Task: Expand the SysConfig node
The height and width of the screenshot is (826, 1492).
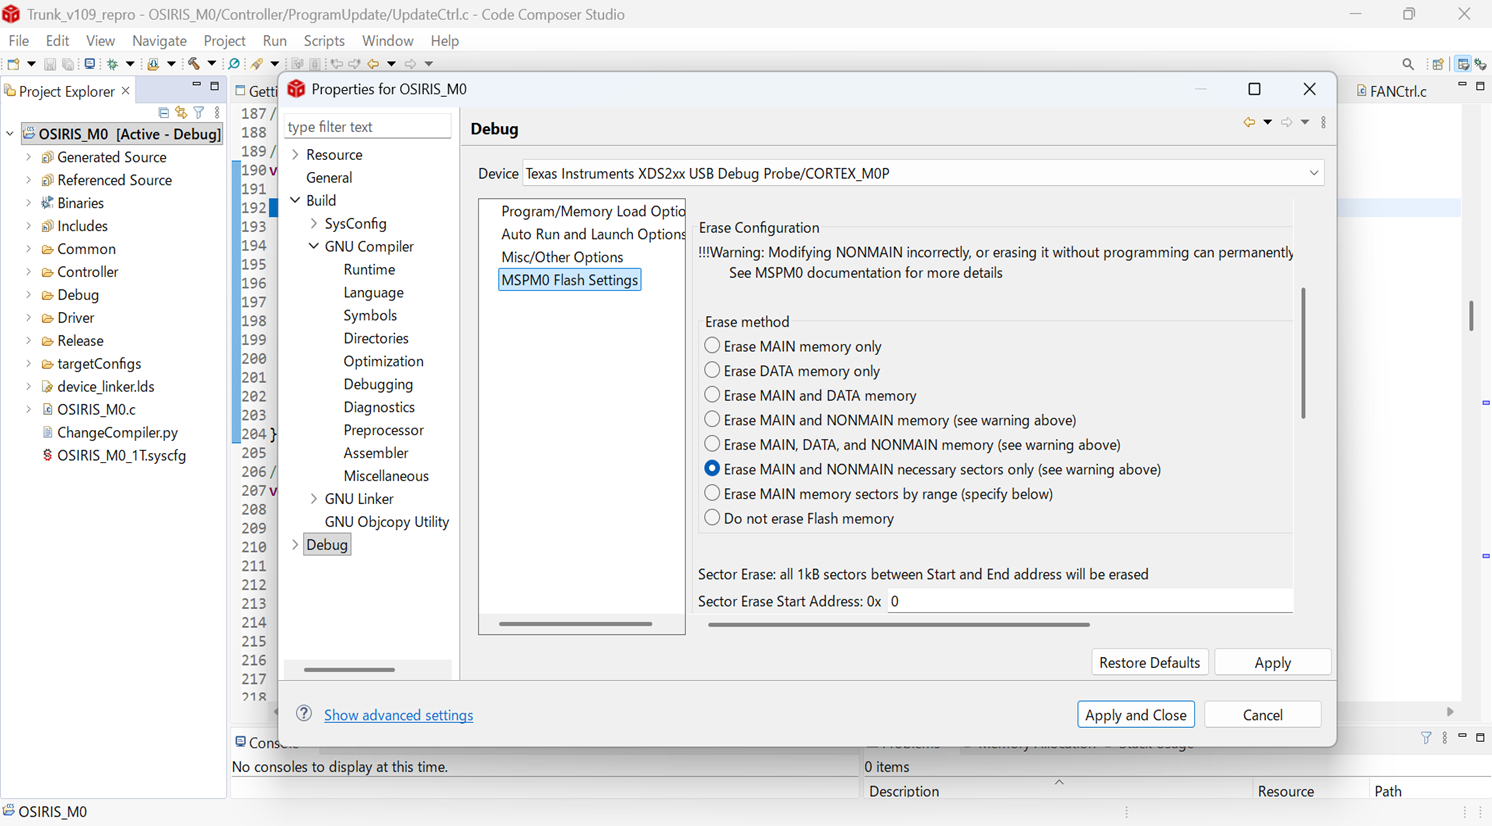Action: click(x=314, y=224)
